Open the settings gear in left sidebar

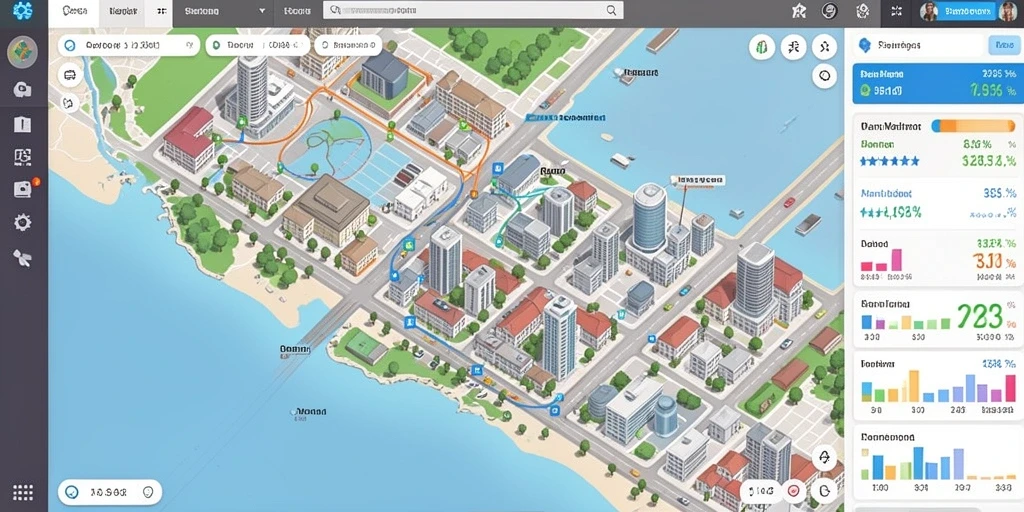[22, 223]
